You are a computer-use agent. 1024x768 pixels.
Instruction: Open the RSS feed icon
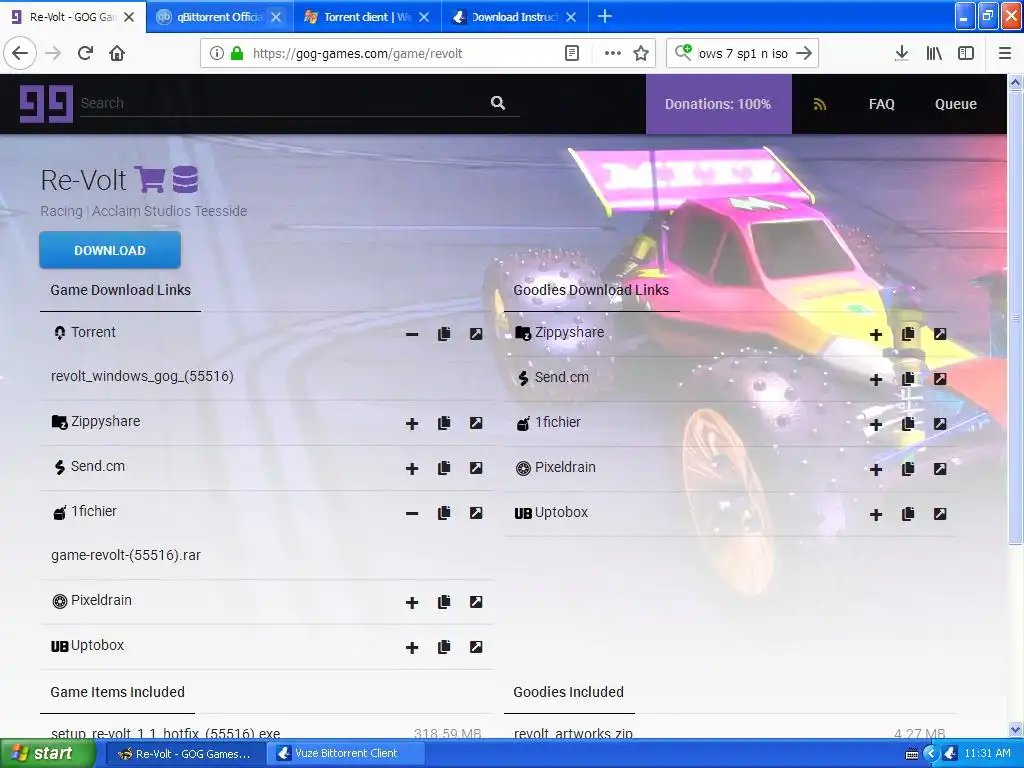(820, 104)
